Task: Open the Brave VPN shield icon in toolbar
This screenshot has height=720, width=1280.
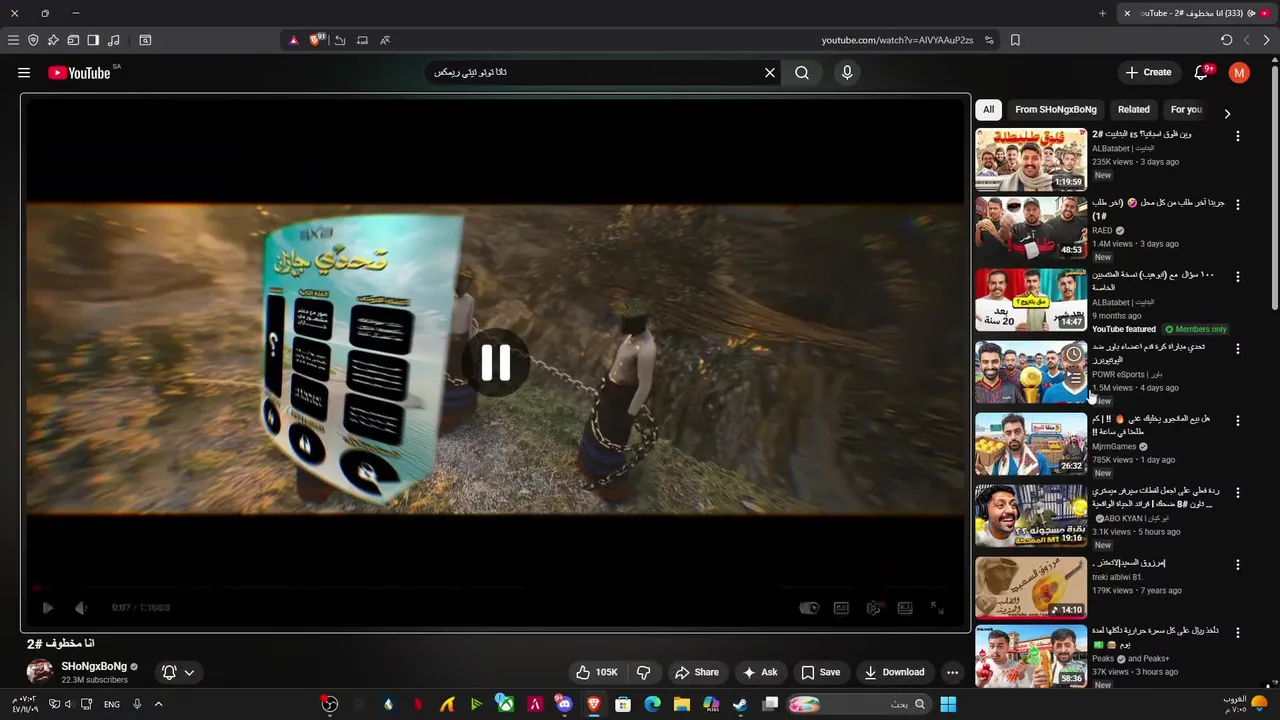Action: [33, 40]
